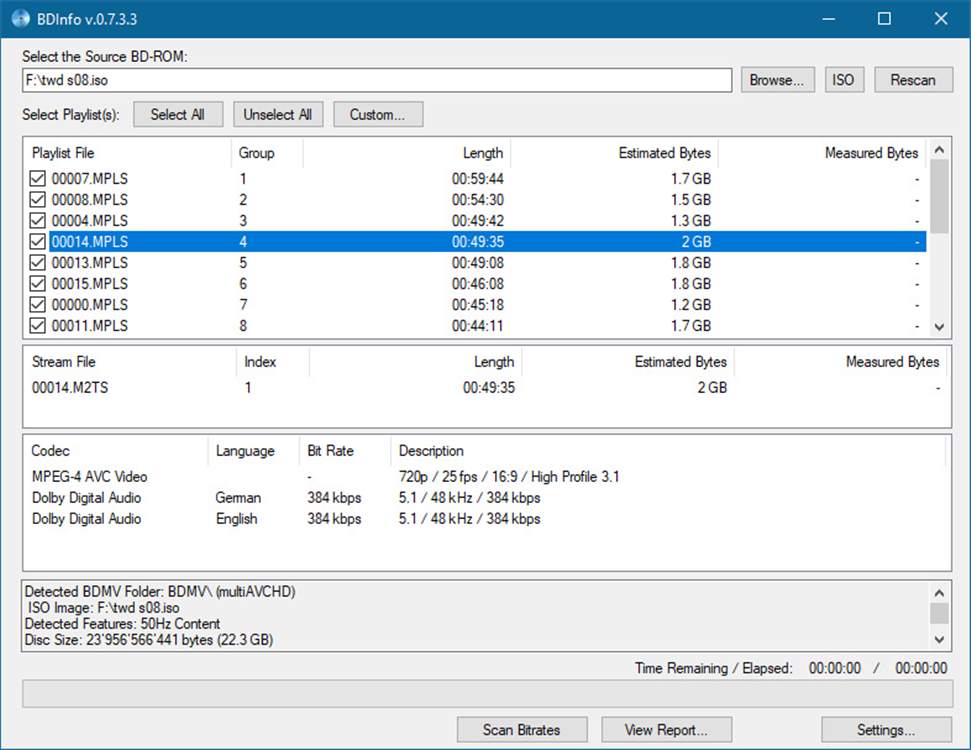Click the Bit Rate column header

point(345,451)
